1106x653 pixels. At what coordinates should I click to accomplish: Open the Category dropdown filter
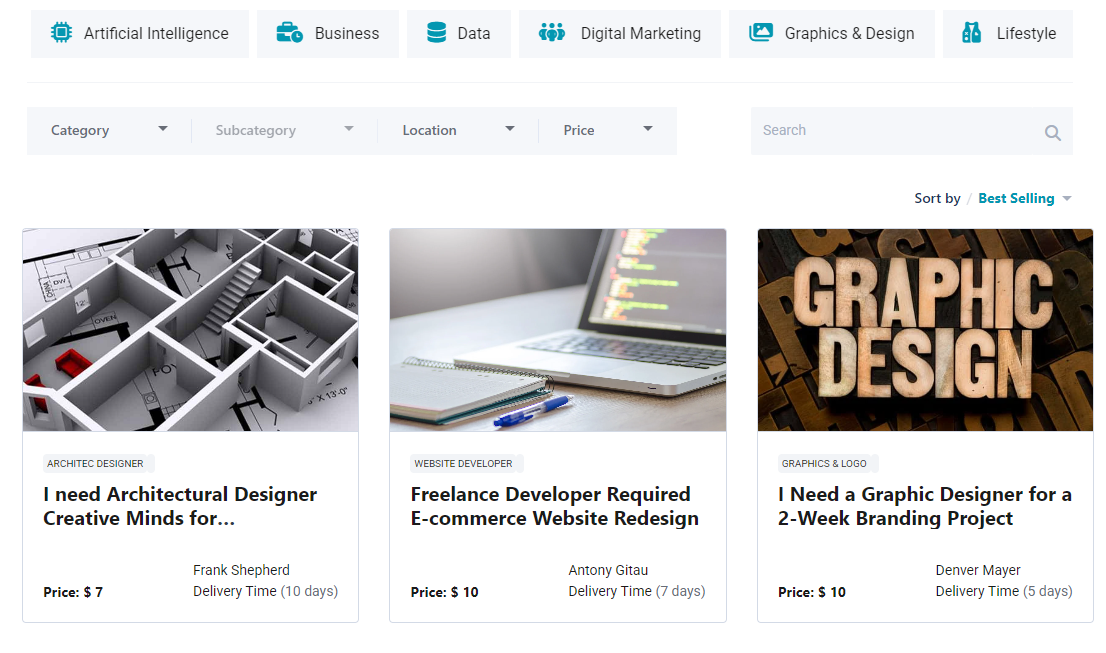pyautogui.click(x=109, y=130)
